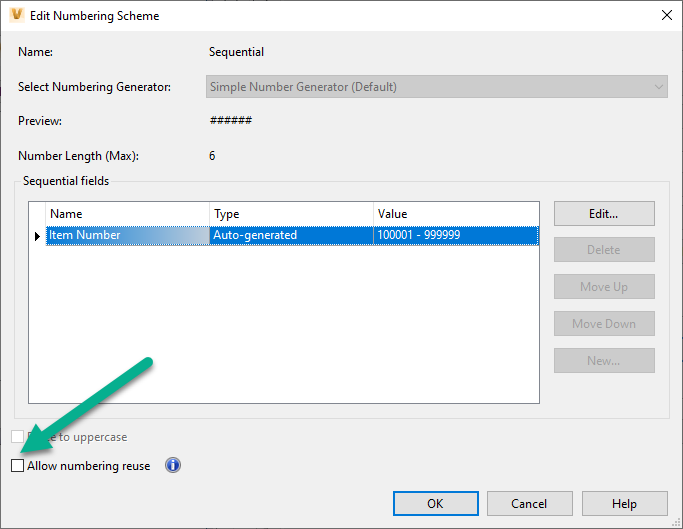Screen dimensions: 683x529
Task: Close the Edit Numbering Scheme dialog
Action: pos(666,15)
